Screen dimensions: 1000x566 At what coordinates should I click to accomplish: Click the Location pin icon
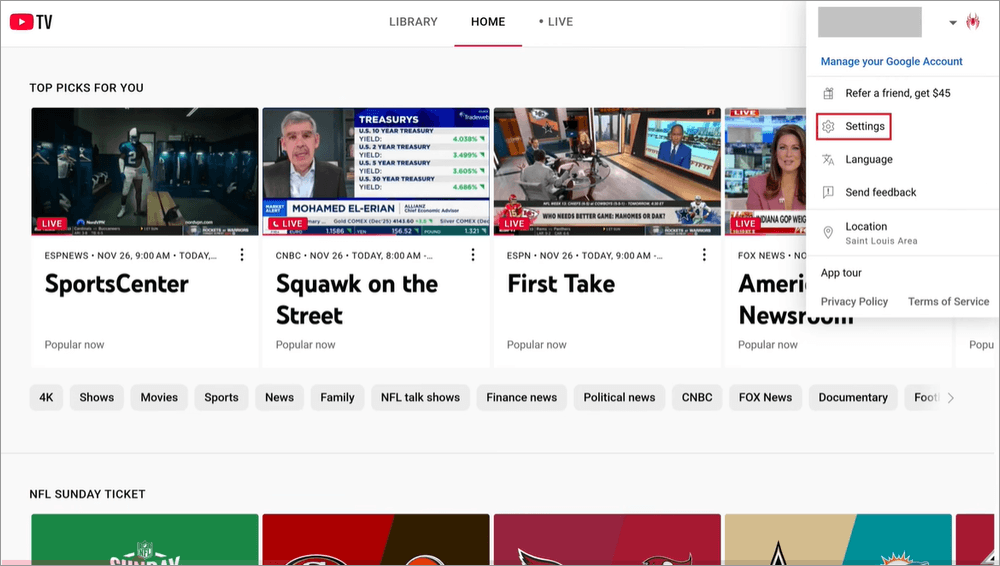click(828, 232)
